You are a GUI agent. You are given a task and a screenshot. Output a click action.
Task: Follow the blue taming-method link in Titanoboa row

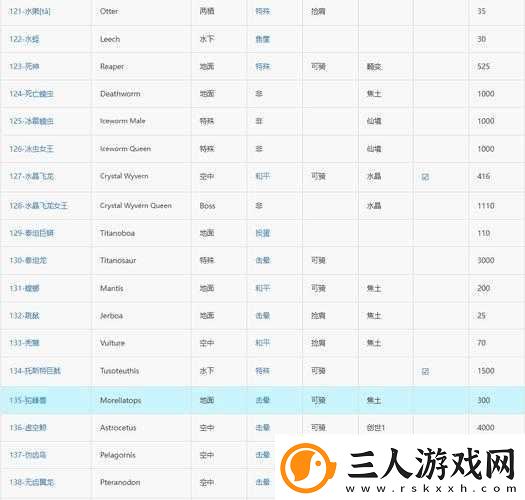pos(262,233)
